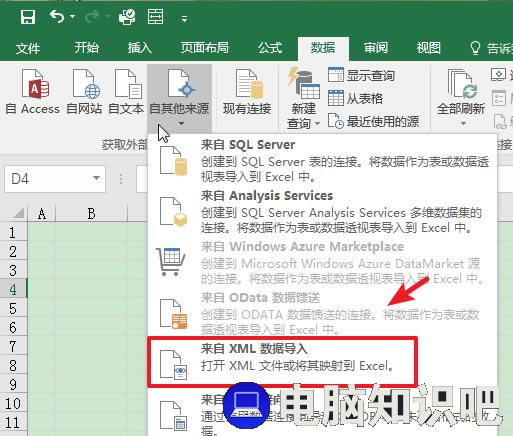Select row 10 header

[x=13, y=404]
